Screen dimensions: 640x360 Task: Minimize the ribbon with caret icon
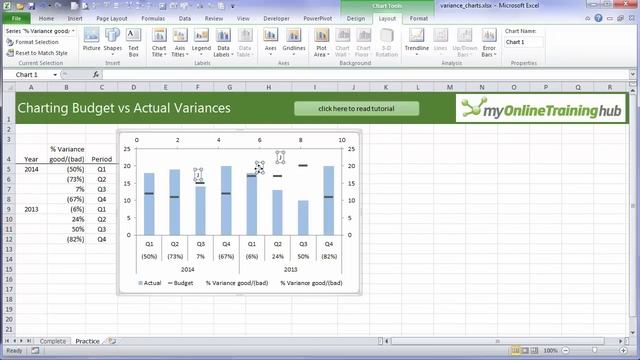(588, 18)
